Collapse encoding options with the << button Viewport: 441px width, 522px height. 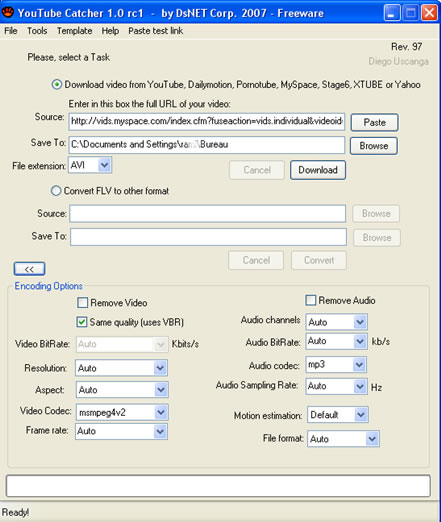click(29, 269)
